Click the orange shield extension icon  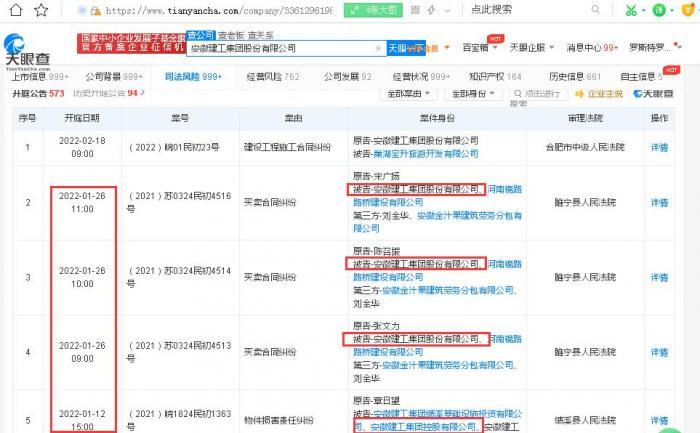689,10
